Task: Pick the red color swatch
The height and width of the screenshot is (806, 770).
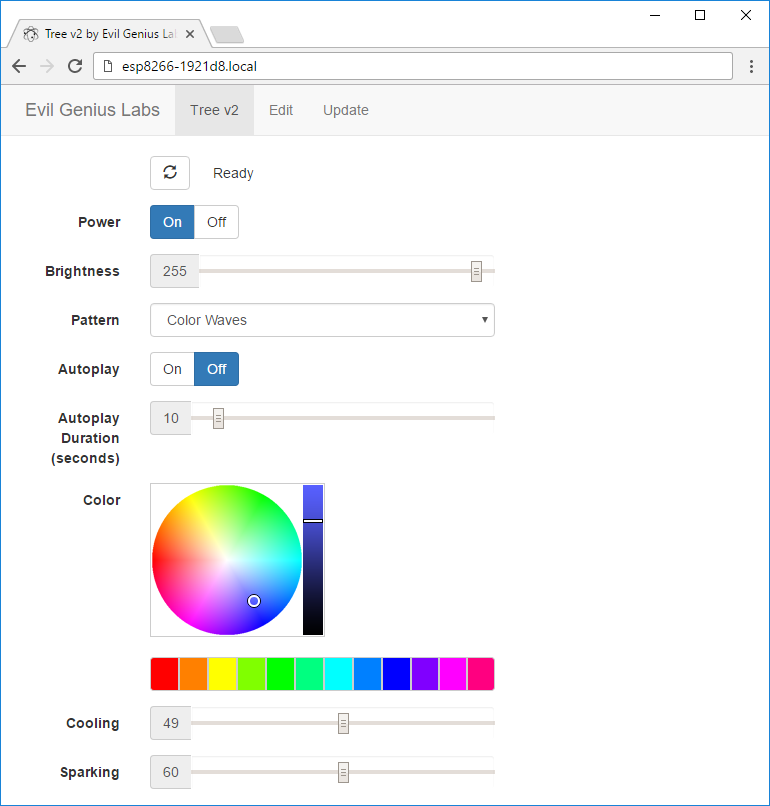Action: coord(164,674)
